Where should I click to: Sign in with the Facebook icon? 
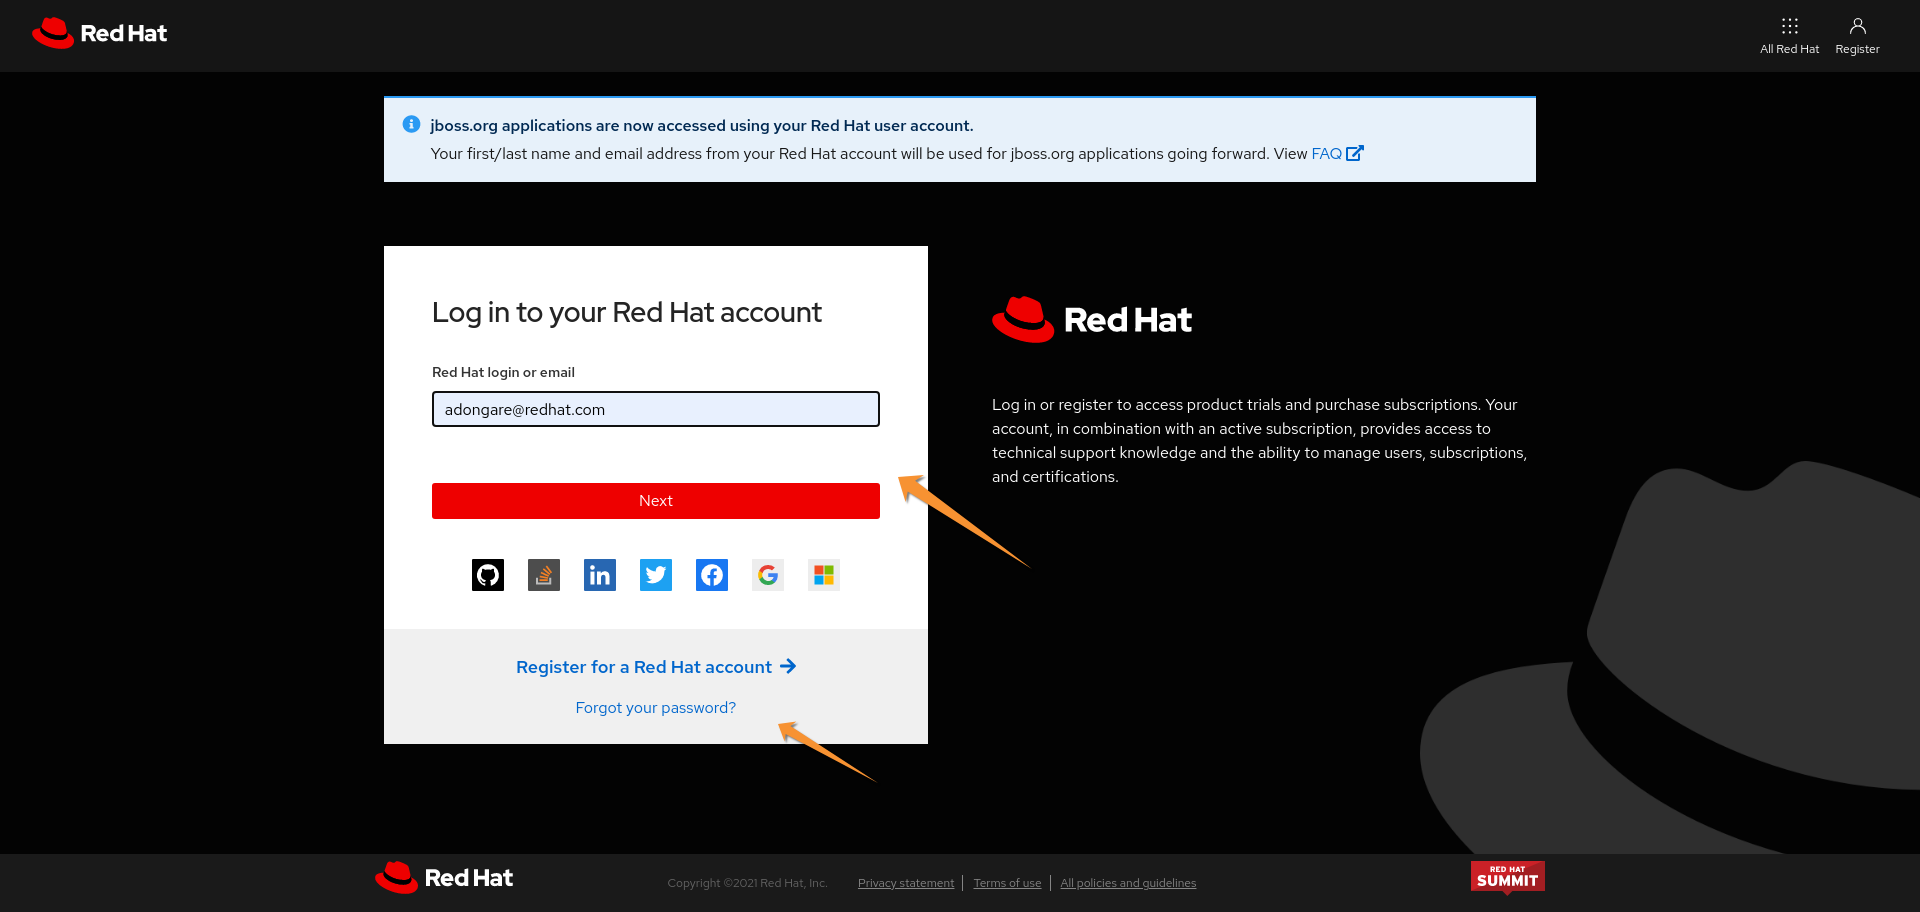[x=712, y=575]
